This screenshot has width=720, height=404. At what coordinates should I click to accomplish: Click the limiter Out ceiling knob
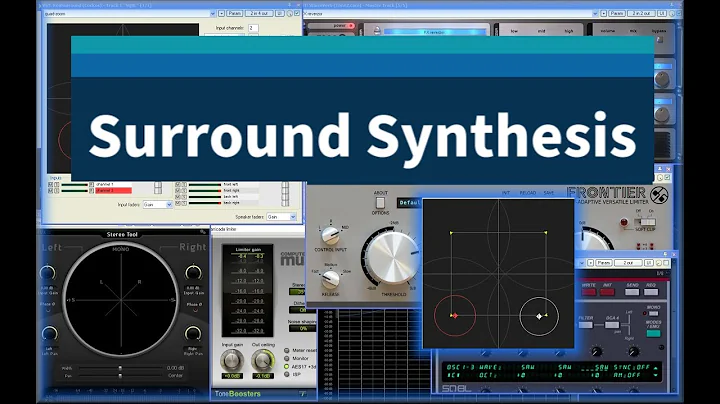coord(263,360)
